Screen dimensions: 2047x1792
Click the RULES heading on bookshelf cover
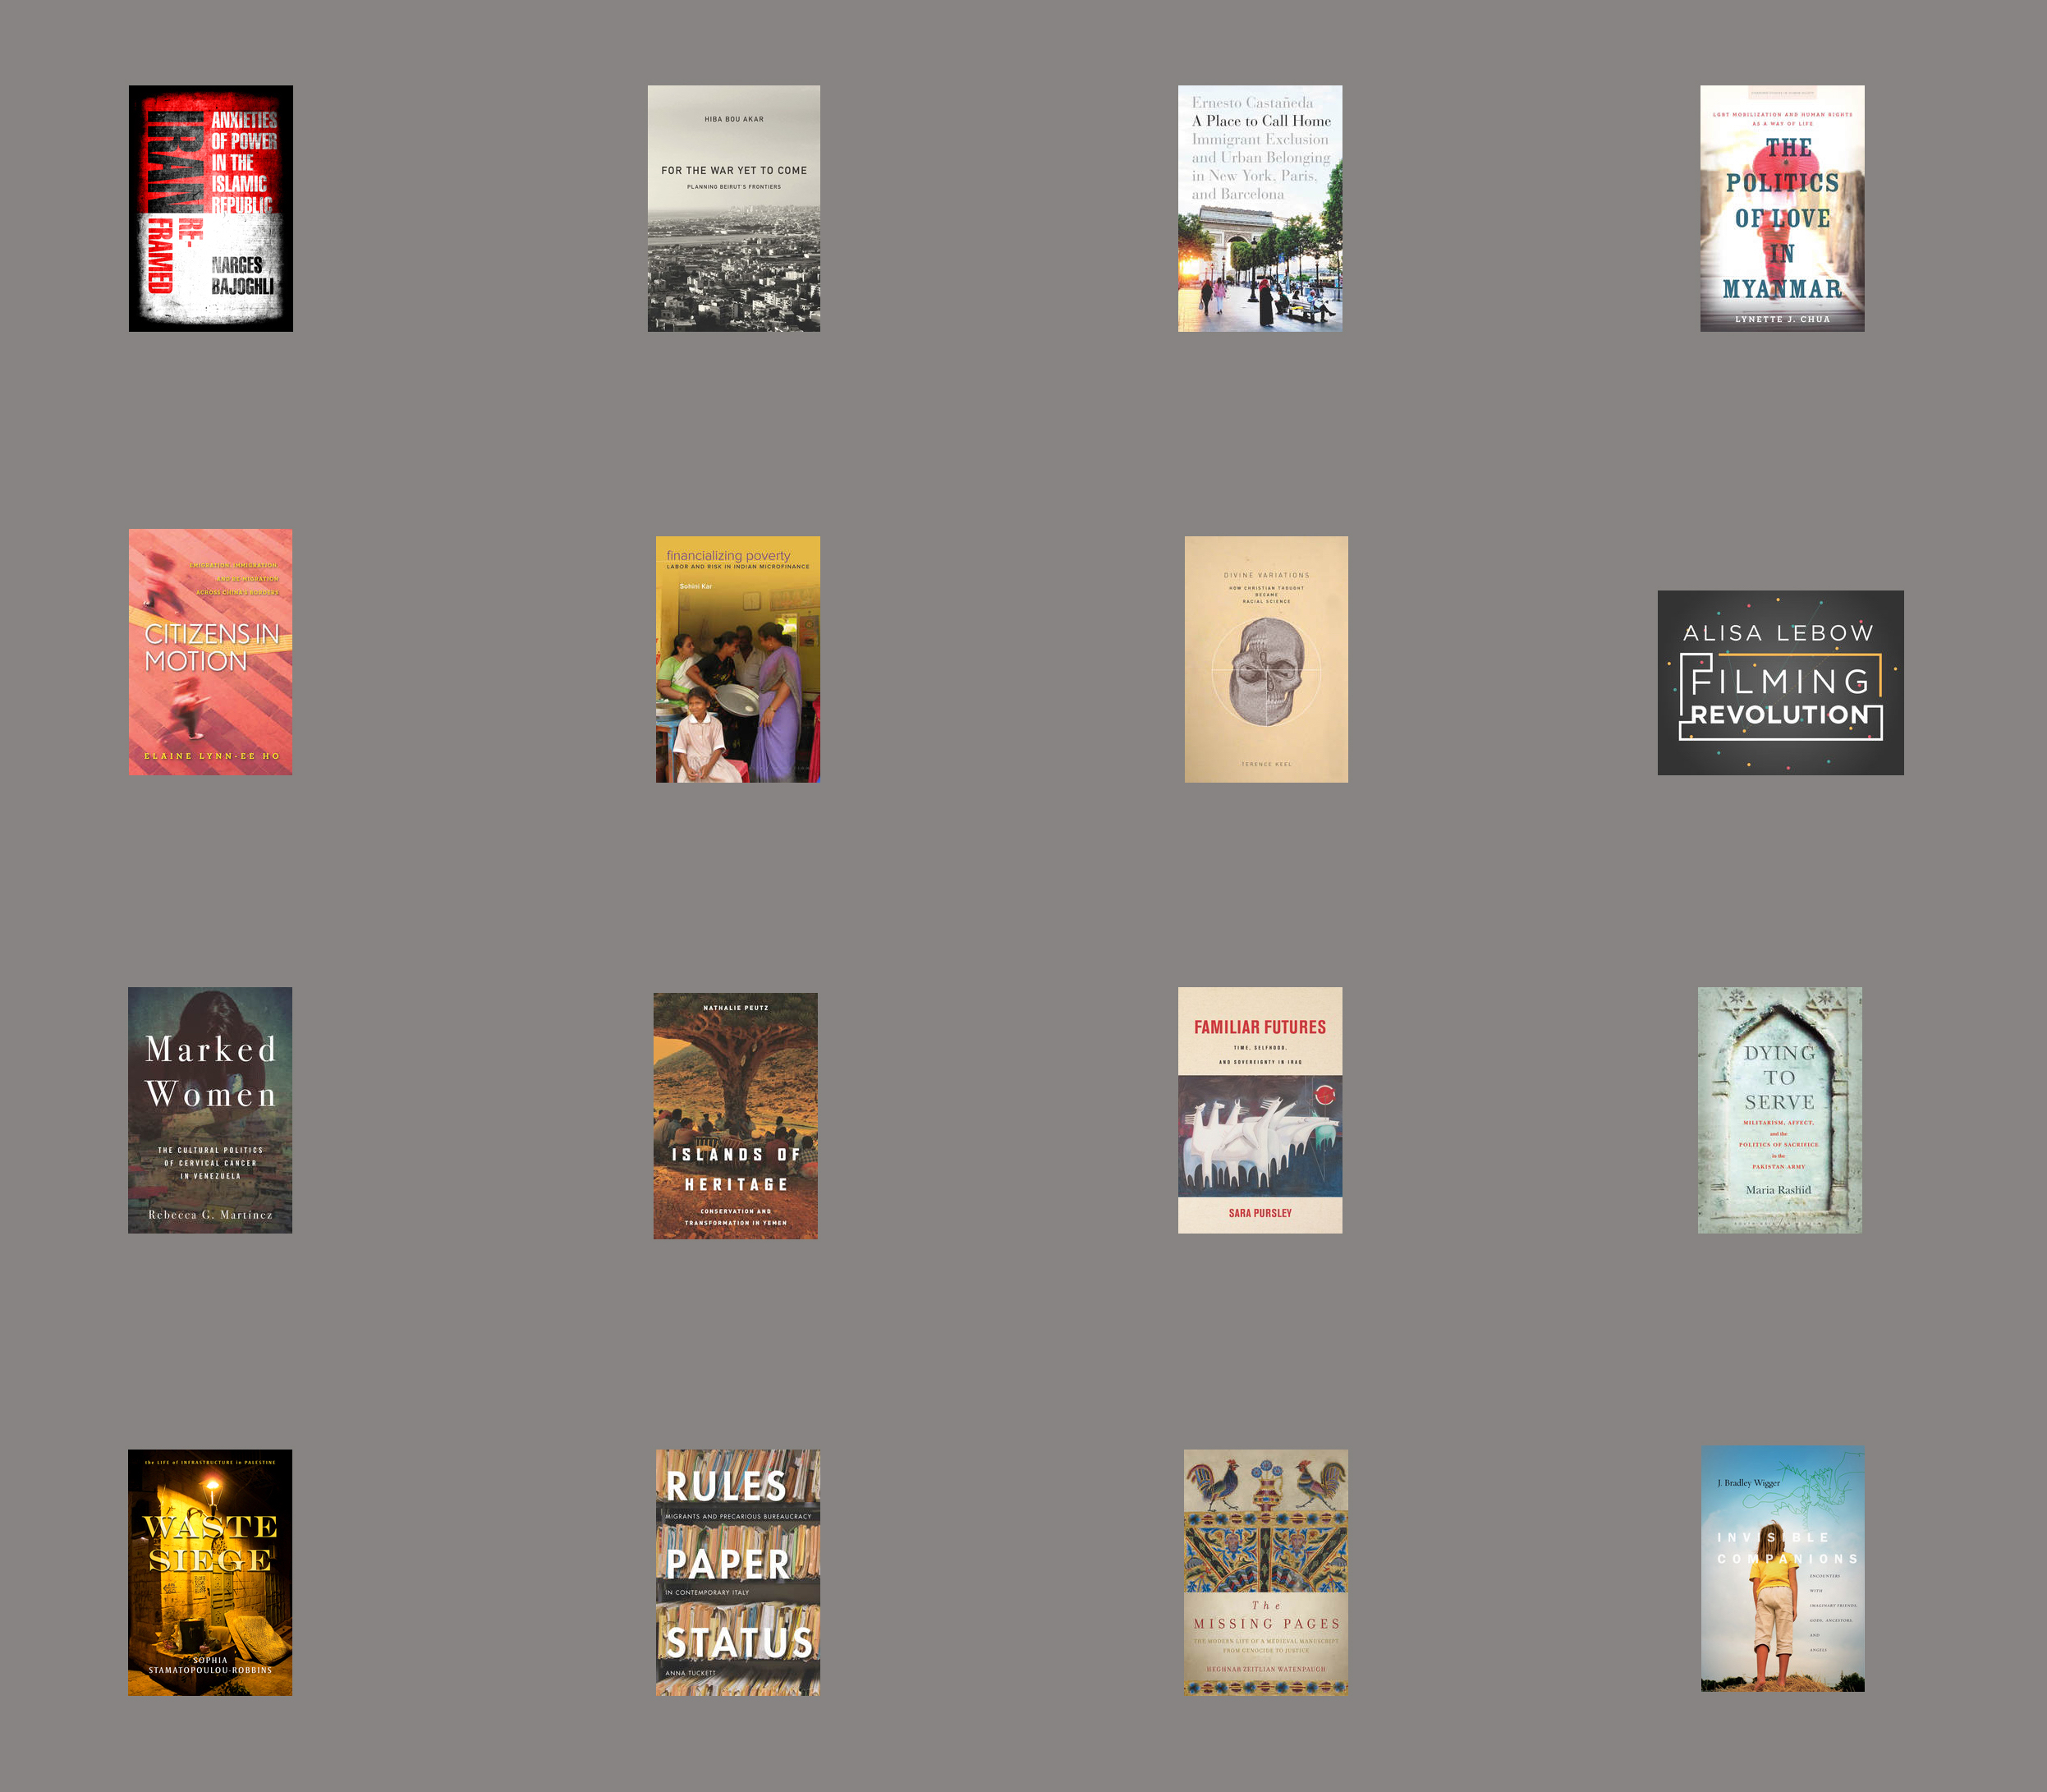pos(727,1486)
